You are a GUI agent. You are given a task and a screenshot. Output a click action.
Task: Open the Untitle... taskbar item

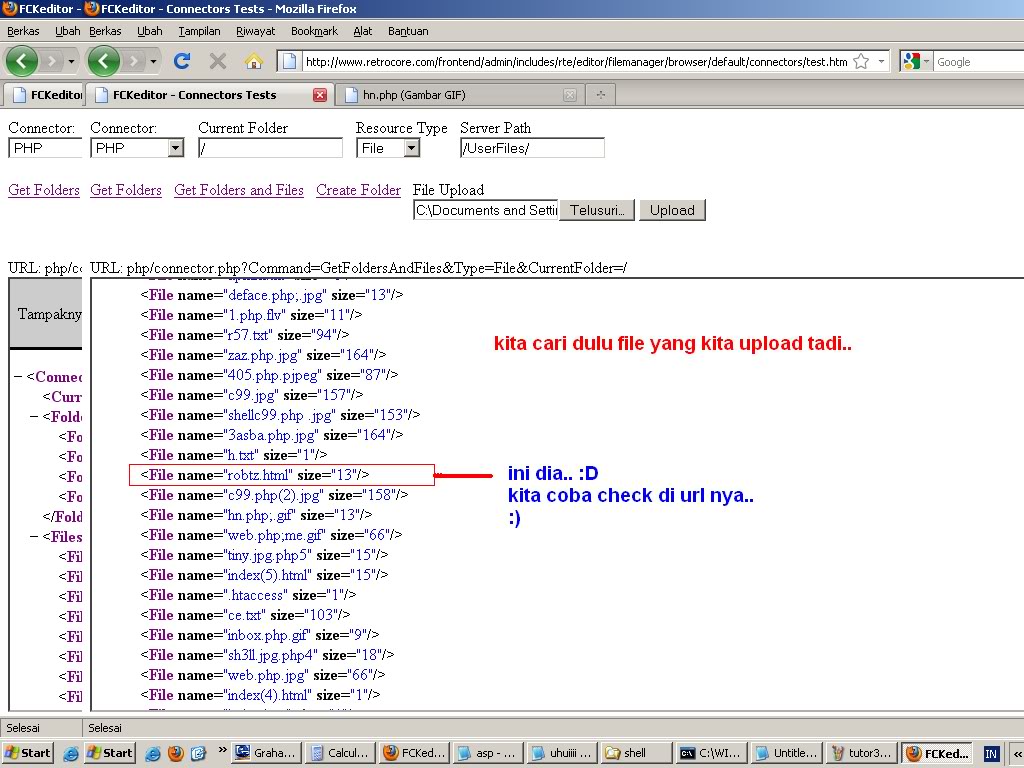[x=787, y=753]
